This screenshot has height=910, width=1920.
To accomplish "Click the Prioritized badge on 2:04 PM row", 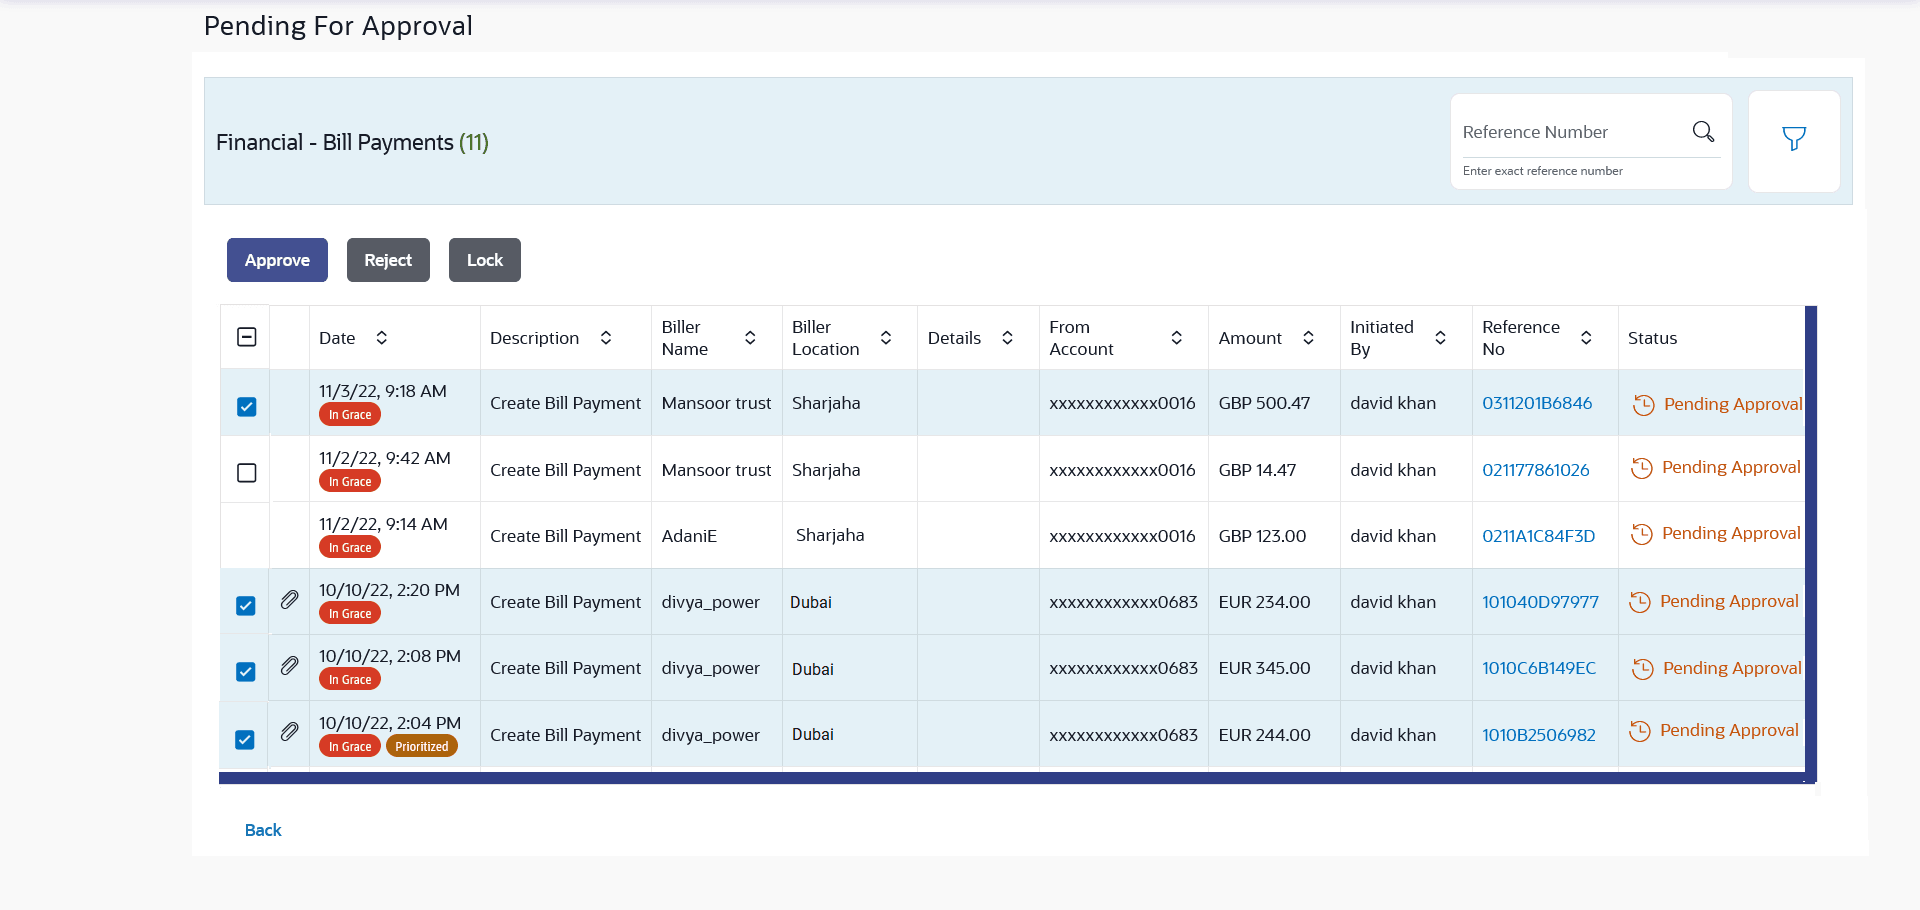I will pos(421,747).
